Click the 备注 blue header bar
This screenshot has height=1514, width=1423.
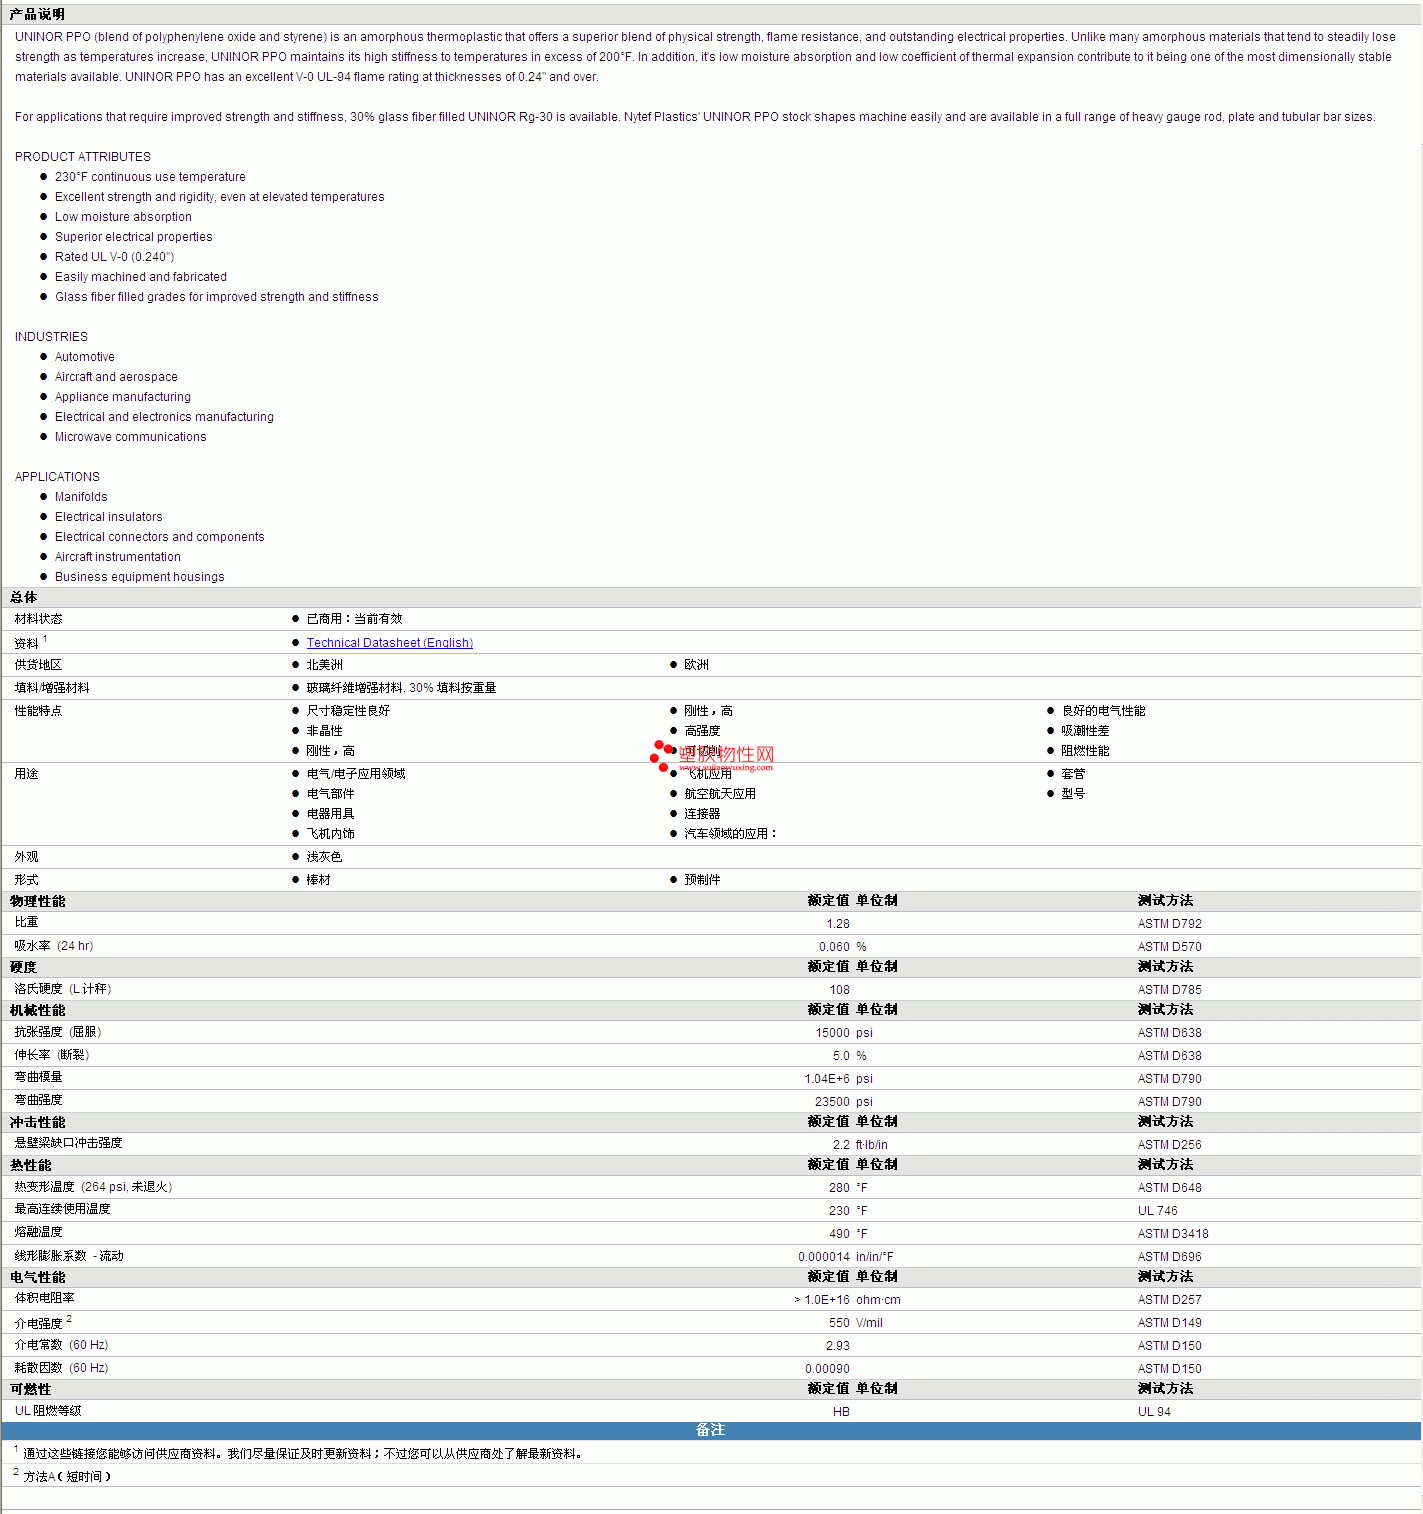(x=711, y=1430)
